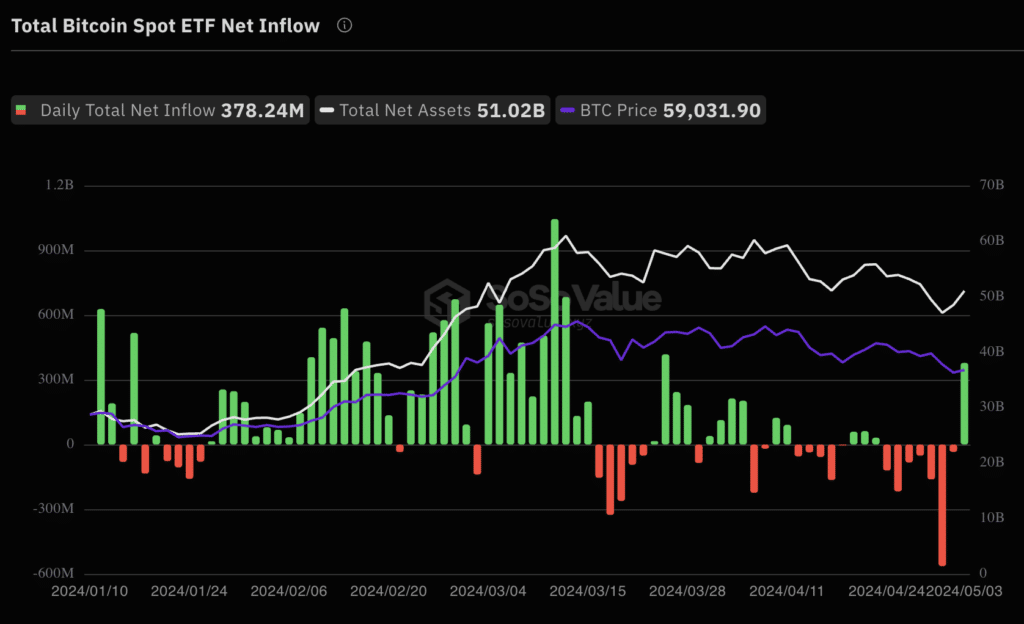Screen dimensions: 1024x624
Task: Click the -600M left axis label
Action: click(54, 573)
